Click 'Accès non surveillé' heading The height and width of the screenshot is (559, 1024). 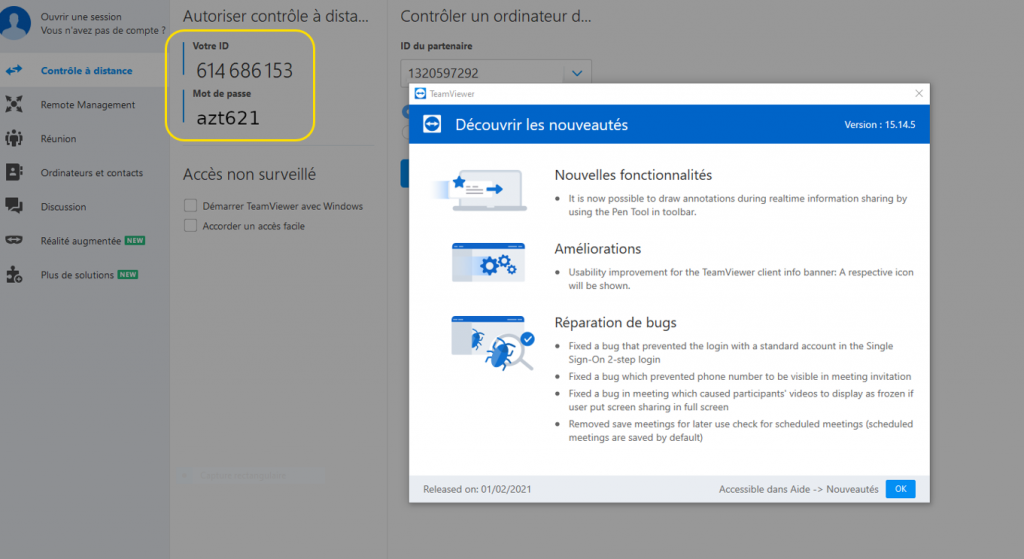point(249,174)
